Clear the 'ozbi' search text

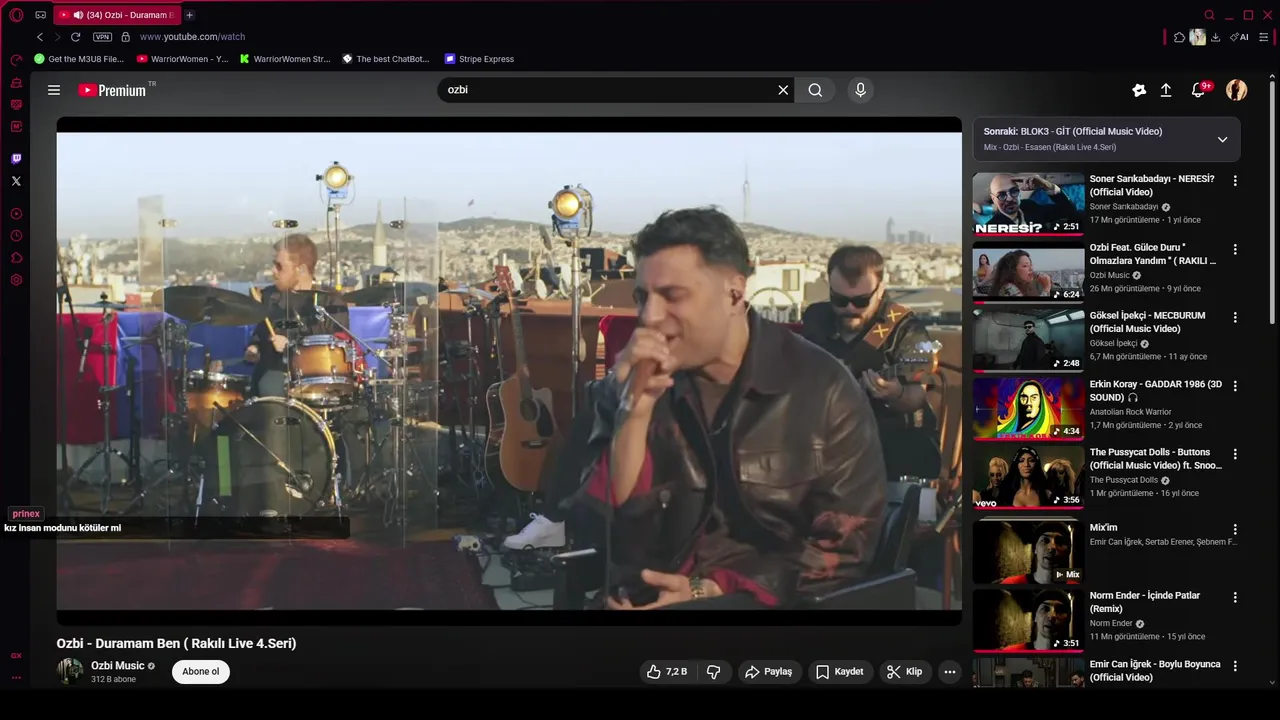783,90
